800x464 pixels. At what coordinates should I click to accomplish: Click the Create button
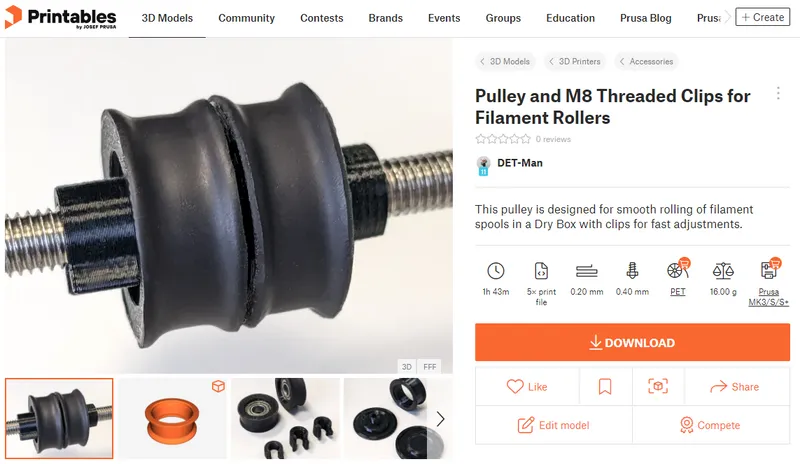762,17
